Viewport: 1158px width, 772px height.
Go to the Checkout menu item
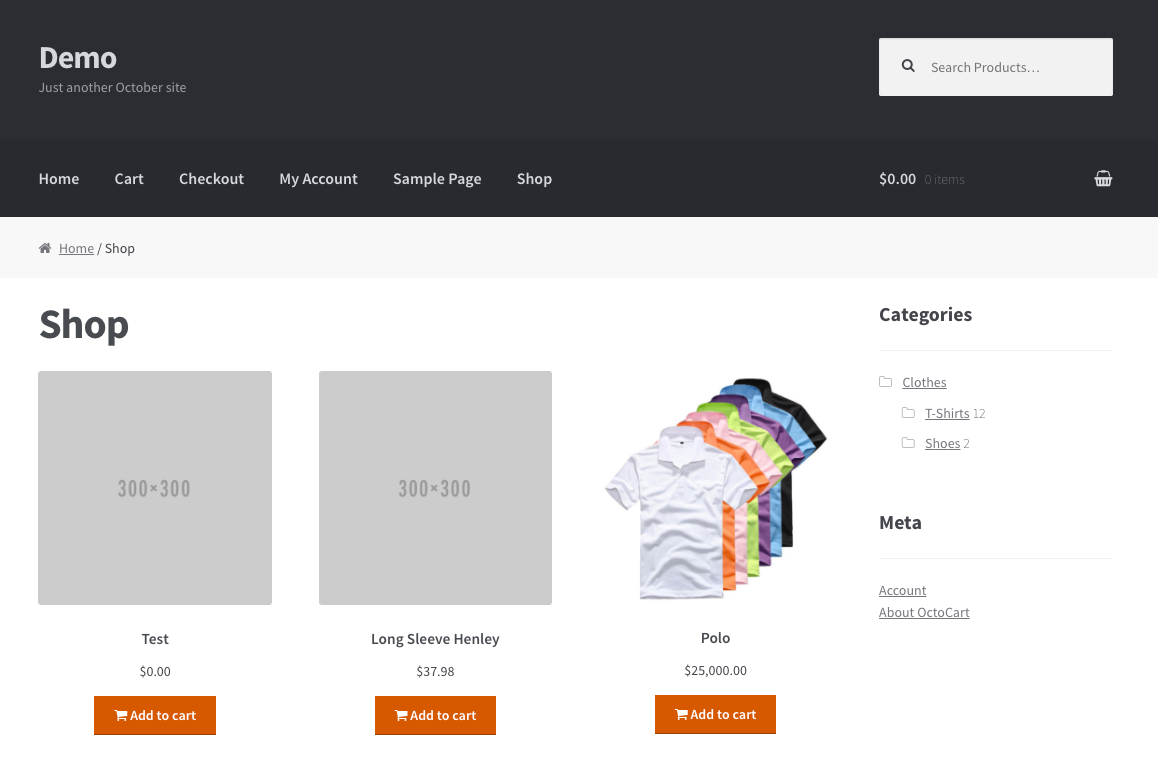pos(211,179)
